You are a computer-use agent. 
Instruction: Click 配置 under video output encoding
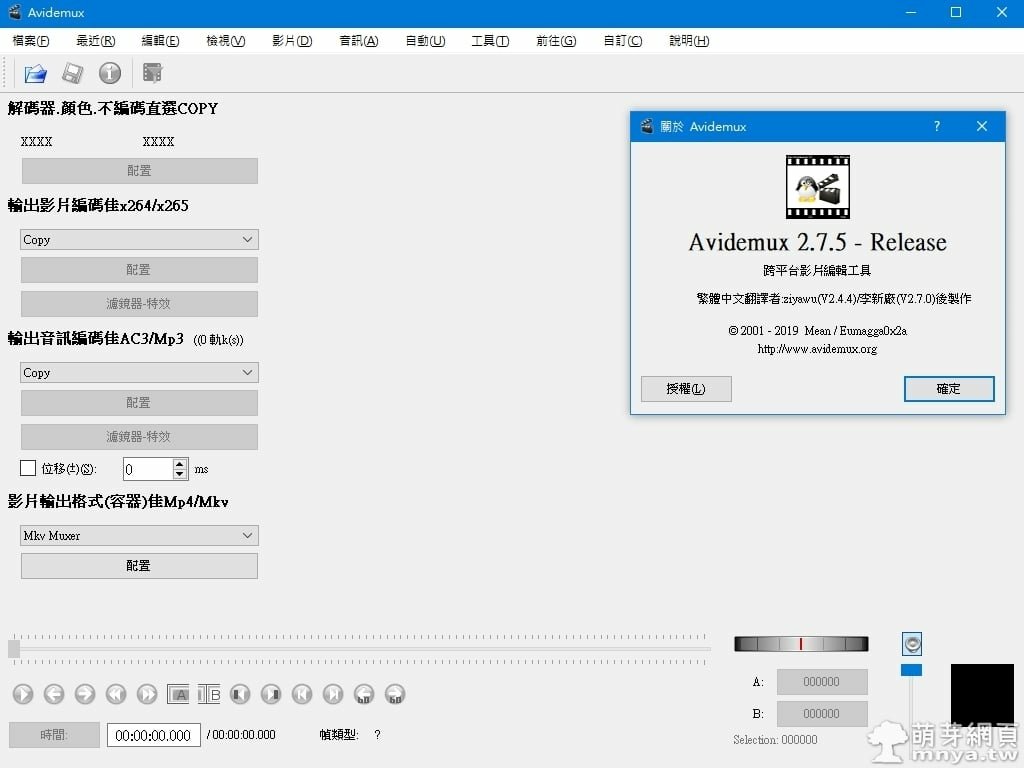pos(139,270)
